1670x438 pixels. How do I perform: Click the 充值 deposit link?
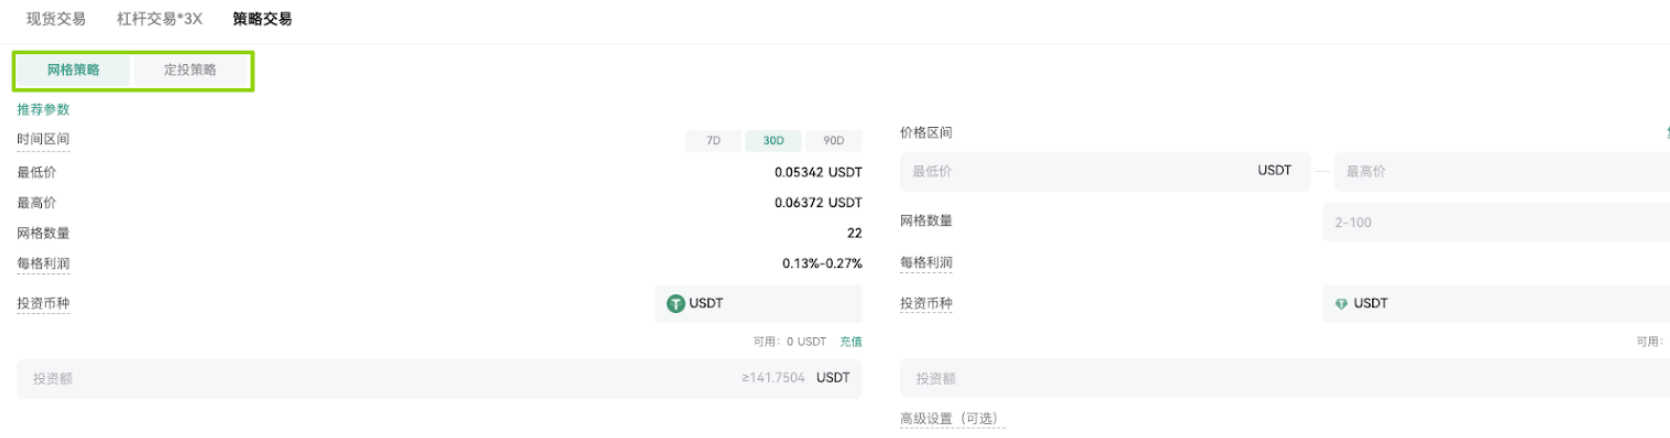click(x=851, y=342)
